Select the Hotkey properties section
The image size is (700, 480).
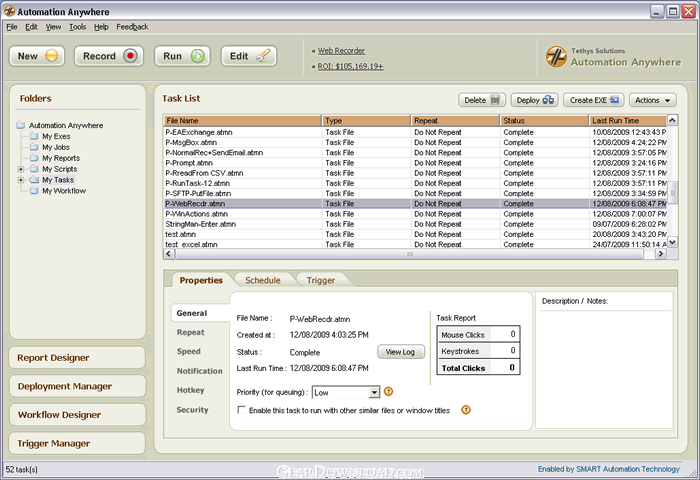tap(191, 390)
